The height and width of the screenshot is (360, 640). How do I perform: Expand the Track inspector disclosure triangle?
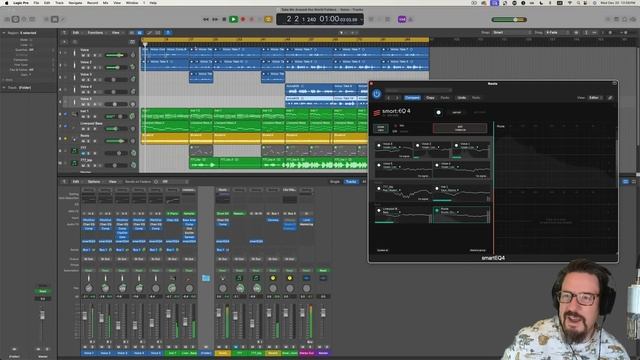tap(4, 87)
